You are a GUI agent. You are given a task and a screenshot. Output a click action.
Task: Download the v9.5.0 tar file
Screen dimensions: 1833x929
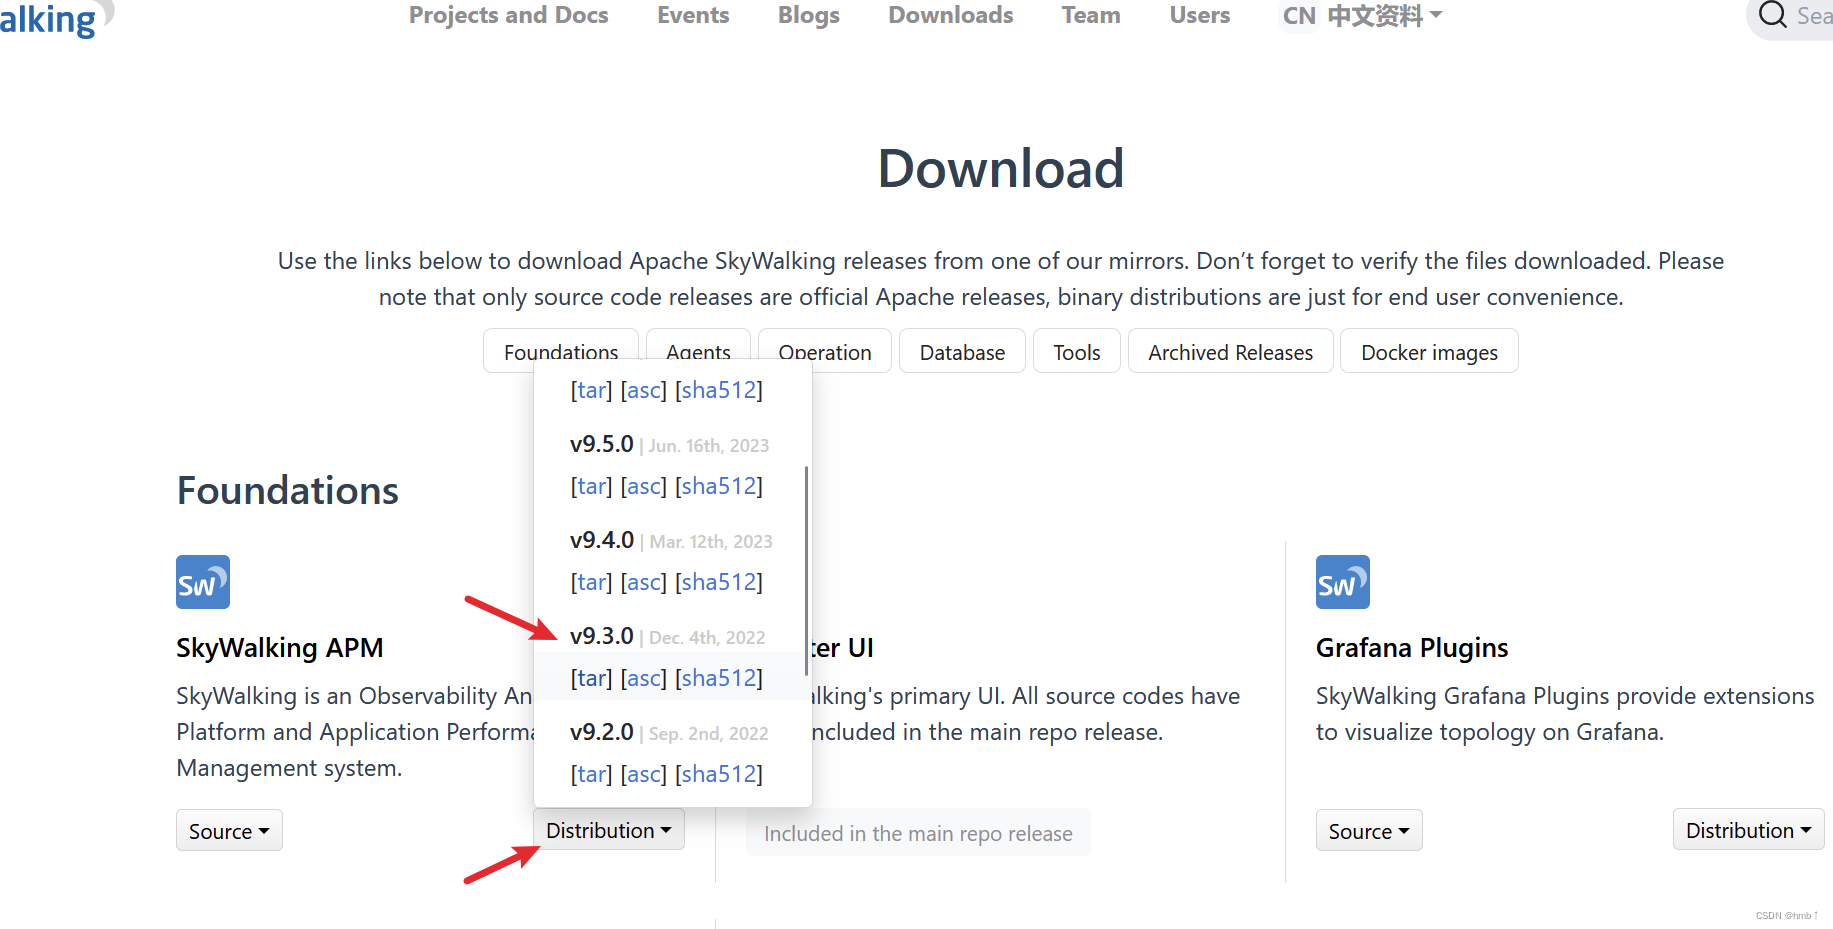point(591,486)
